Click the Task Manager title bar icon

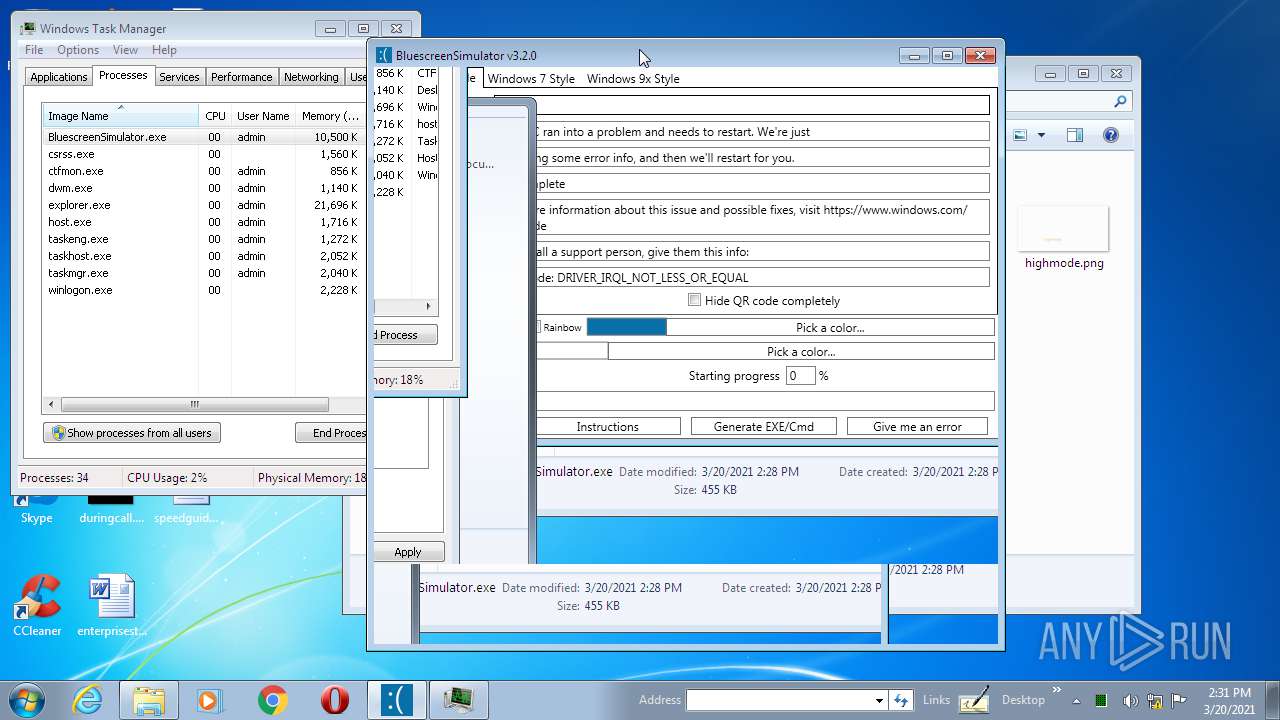pyautogui.click(x=28, y=28)
